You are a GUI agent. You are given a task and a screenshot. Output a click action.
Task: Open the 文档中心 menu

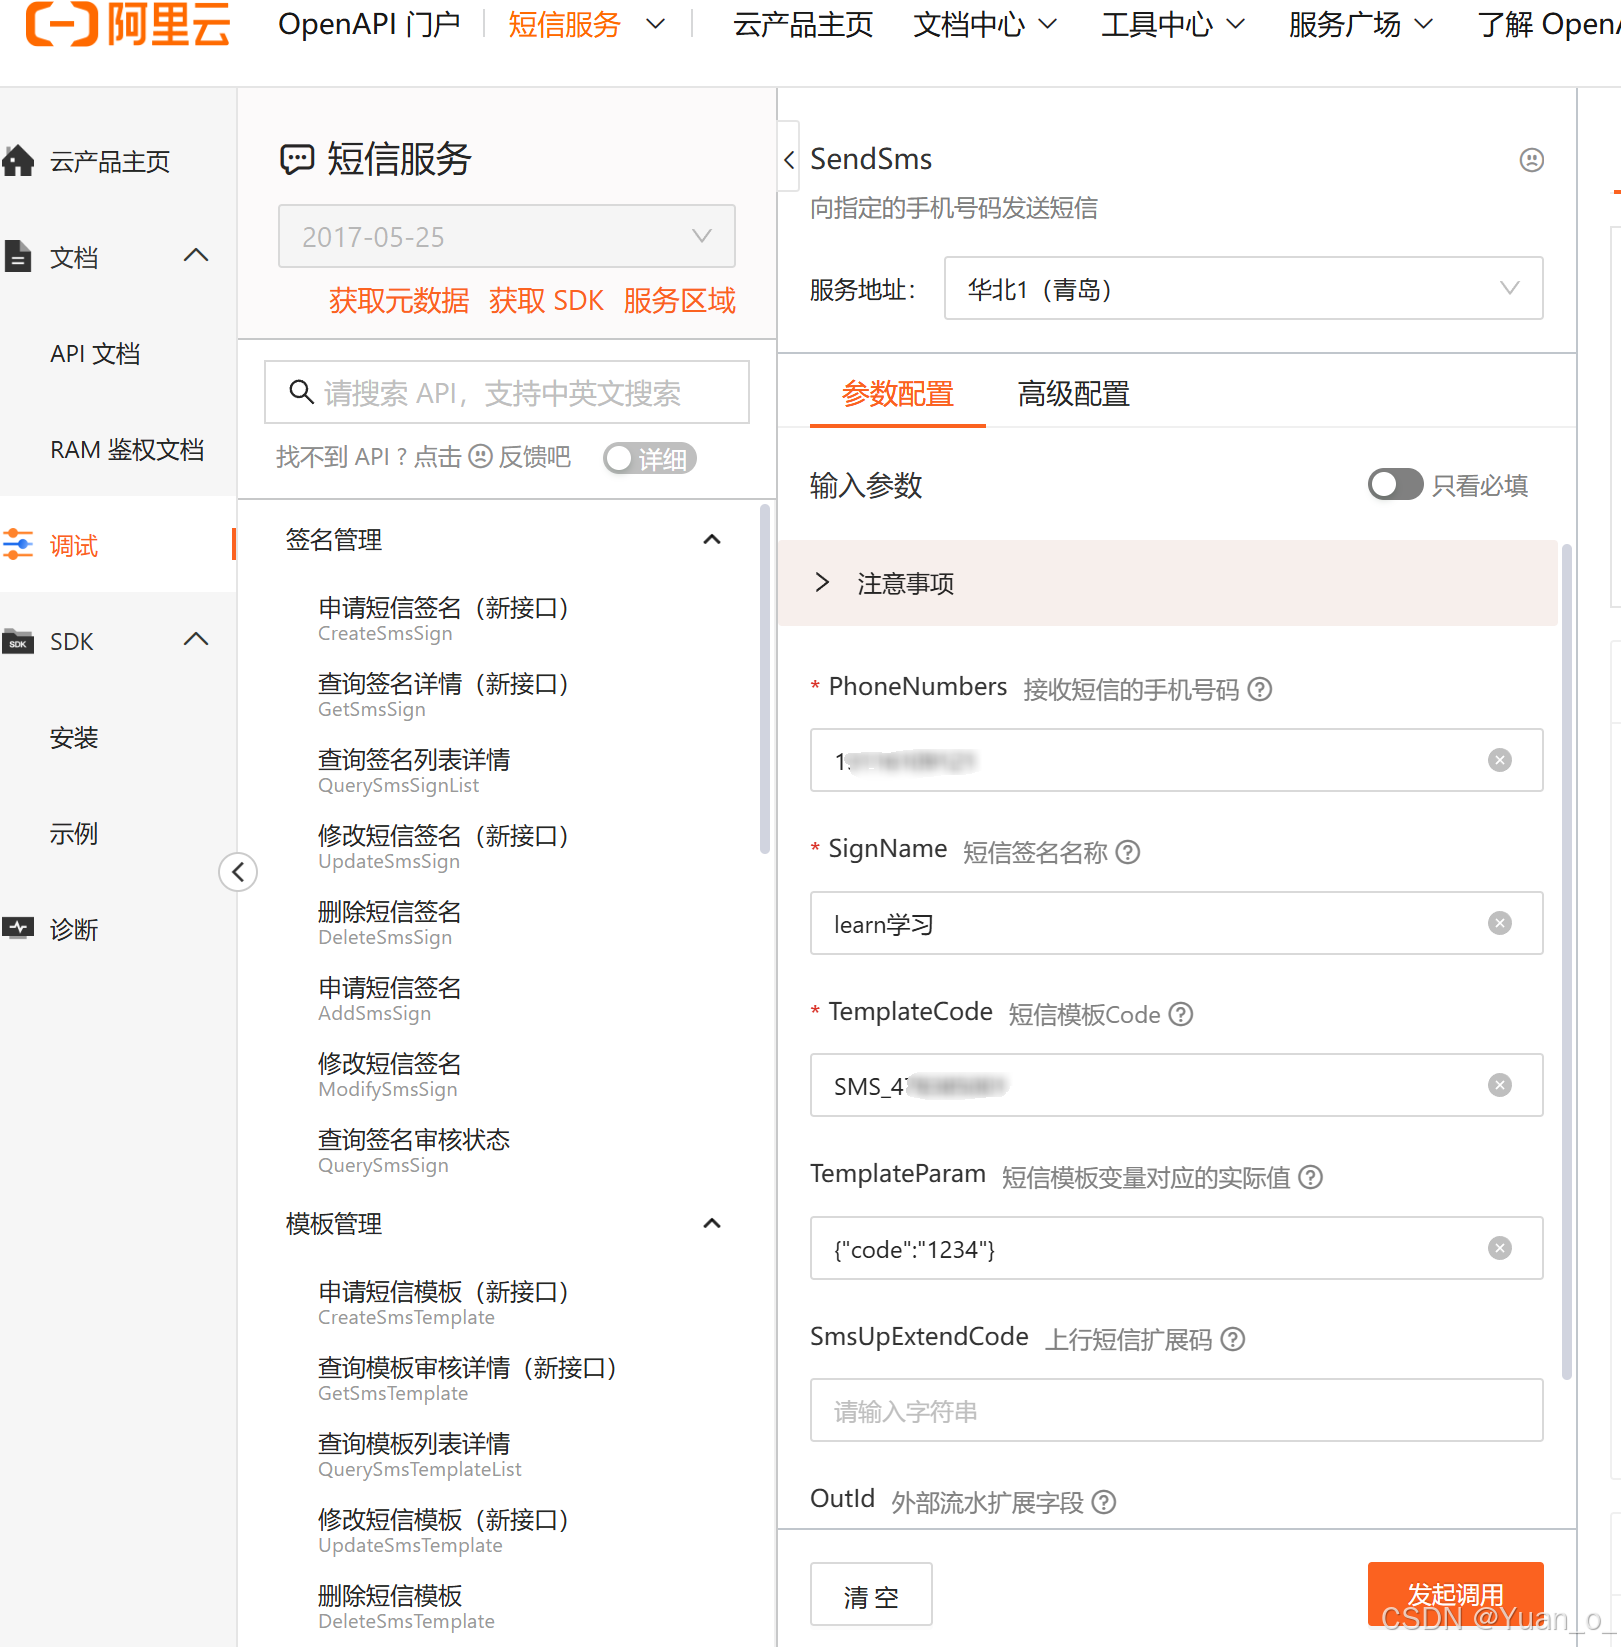click(x=985, y=24)
